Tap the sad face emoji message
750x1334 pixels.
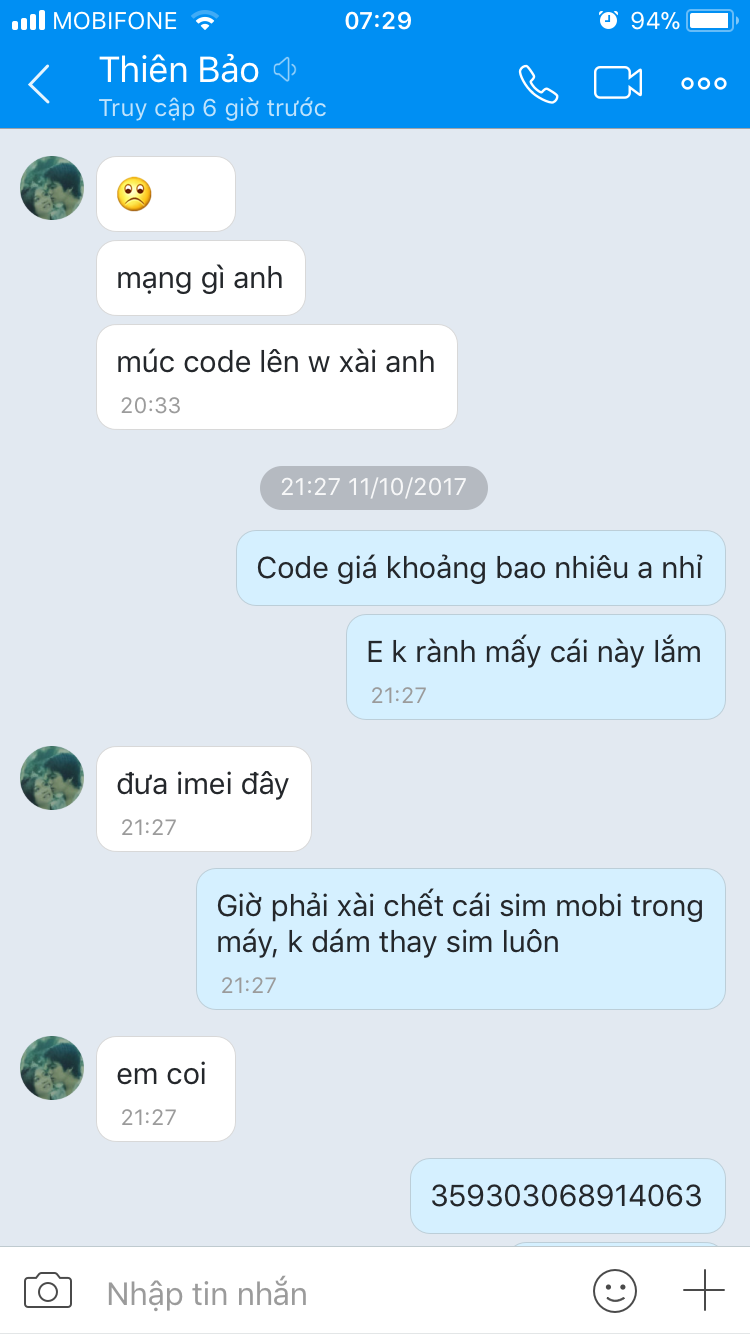coord(166,194)
